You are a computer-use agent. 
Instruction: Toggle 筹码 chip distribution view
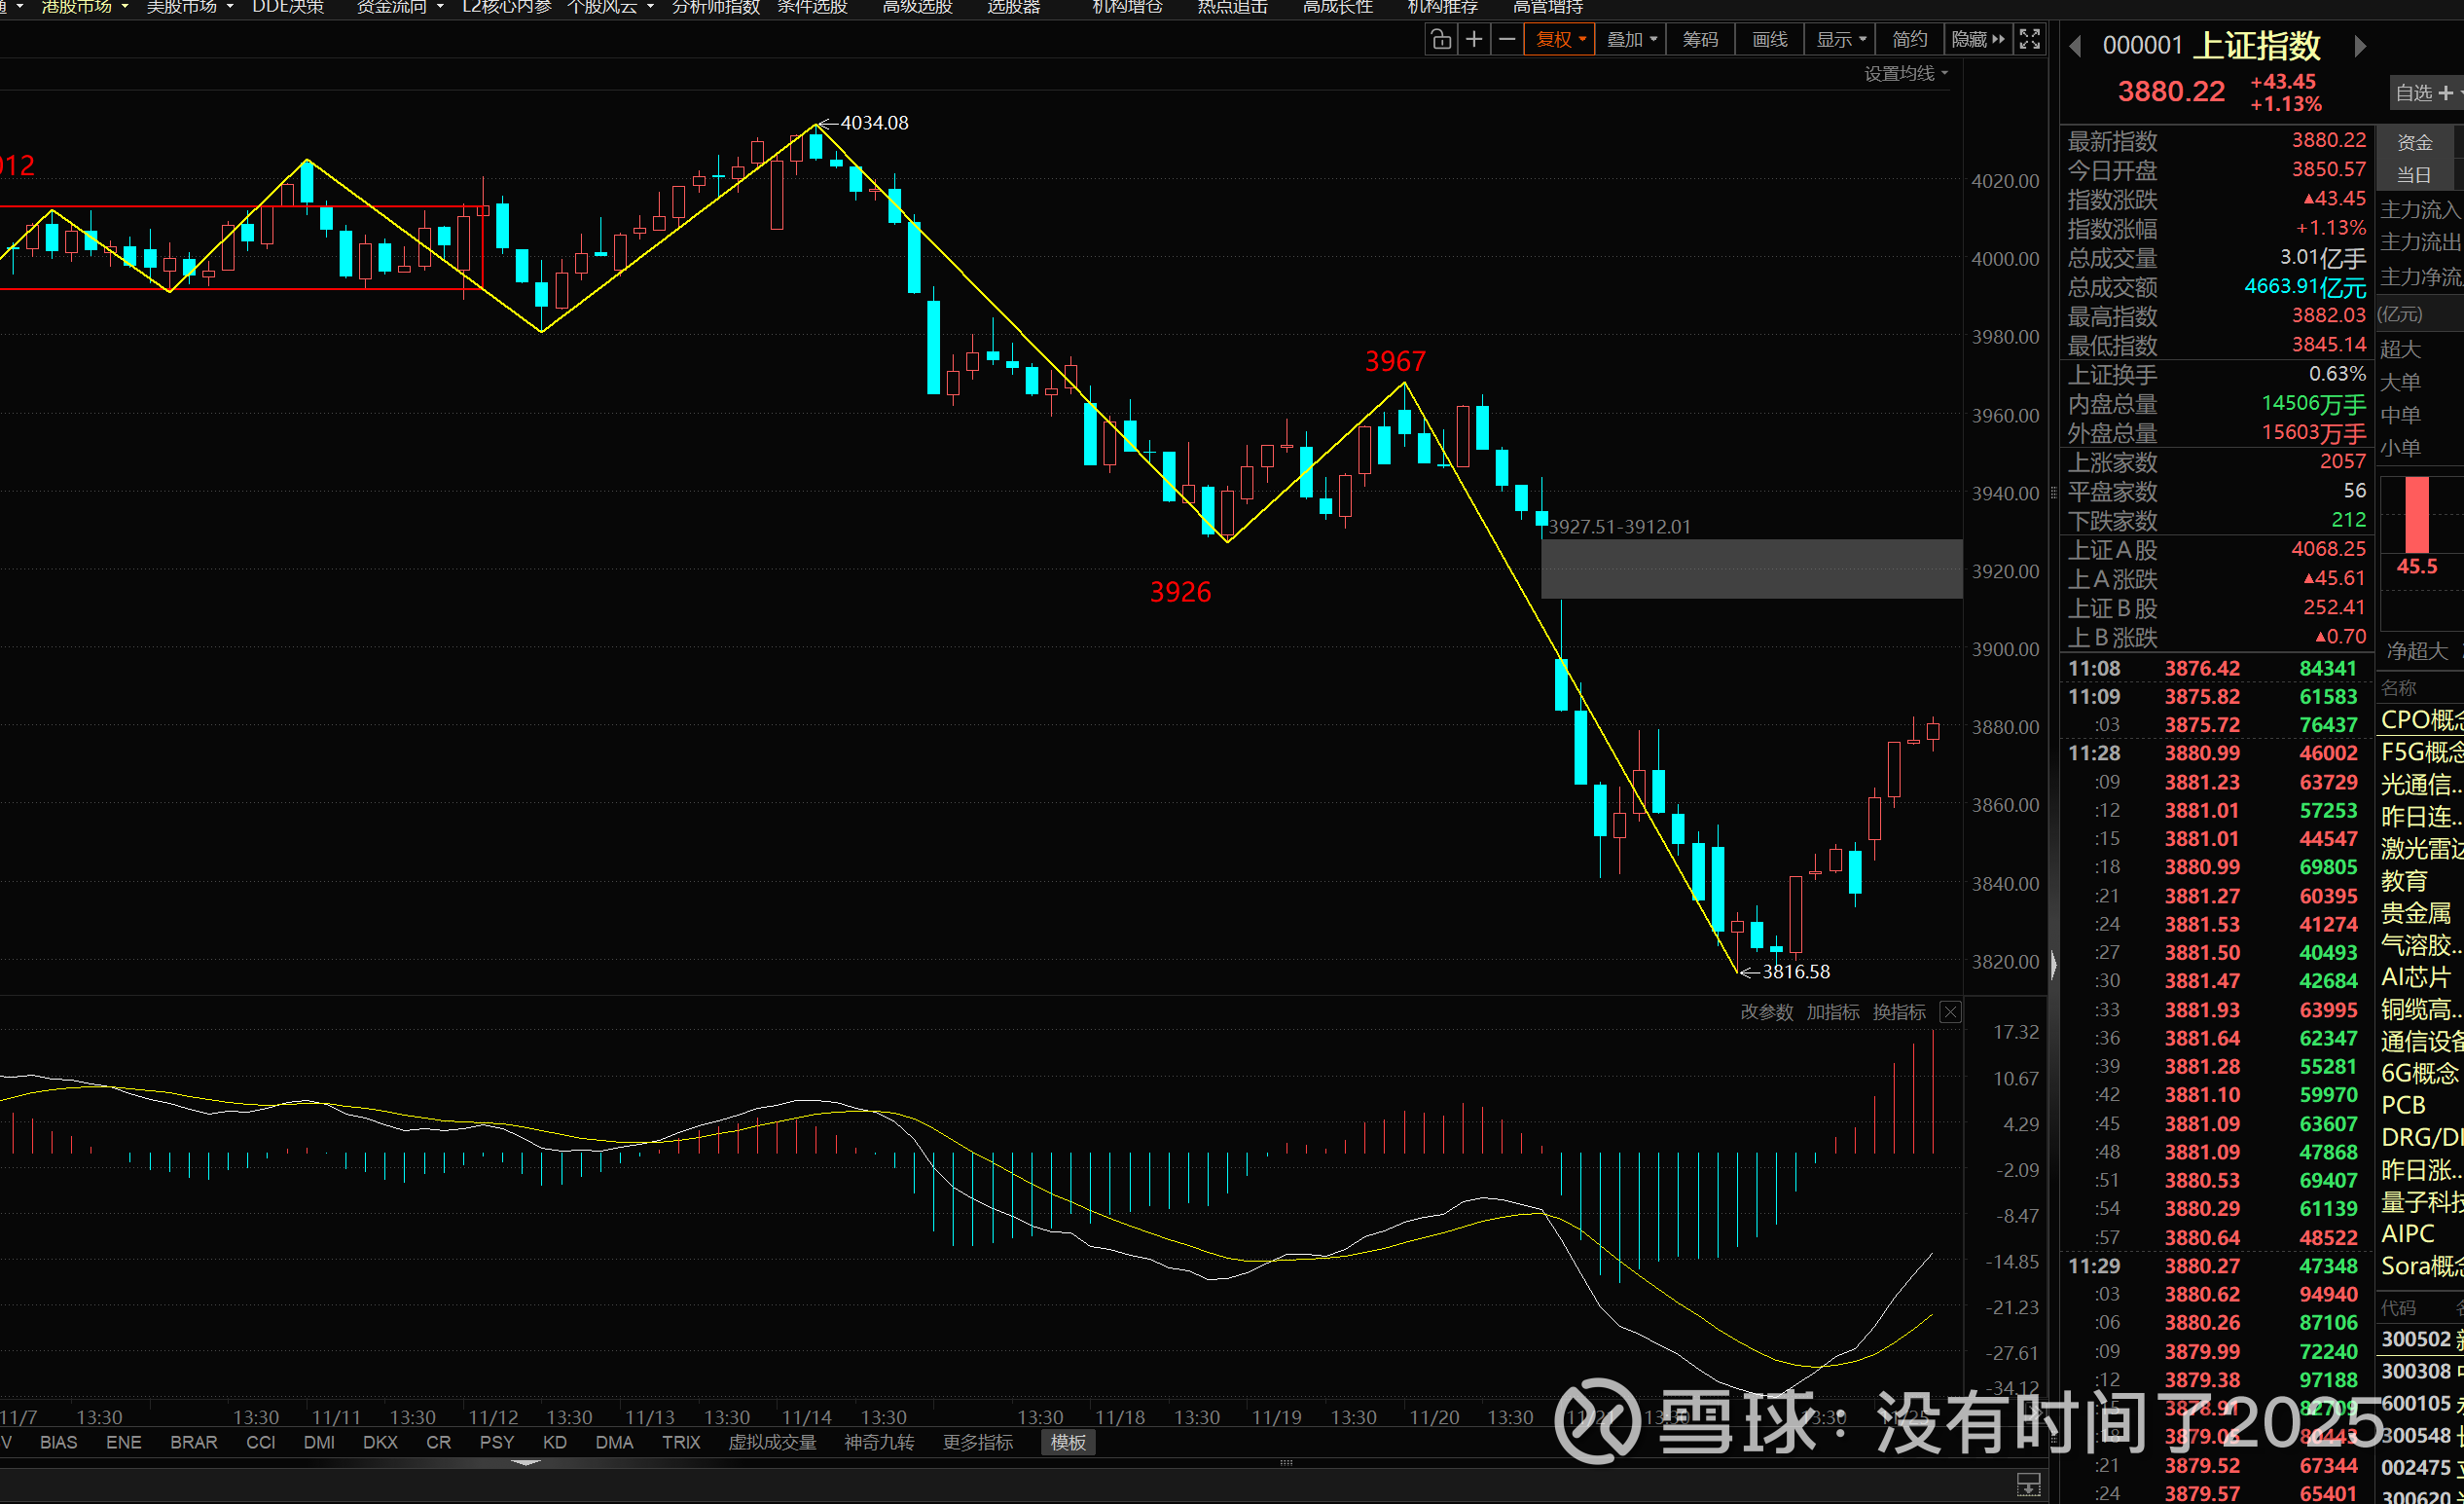pyautogui.click(x=1700, y=40)
